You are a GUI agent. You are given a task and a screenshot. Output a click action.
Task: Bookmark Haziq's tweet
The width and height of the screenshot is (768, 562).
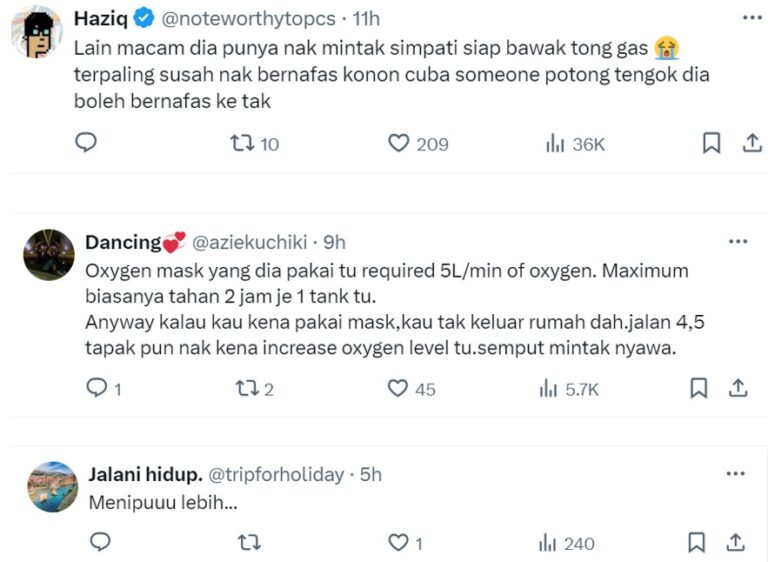[x=711, y=143]
